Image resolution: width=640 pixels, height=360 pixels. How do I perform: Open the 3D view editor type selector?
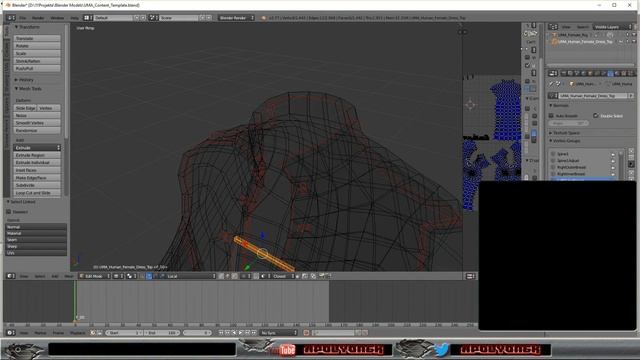[11, 276]
